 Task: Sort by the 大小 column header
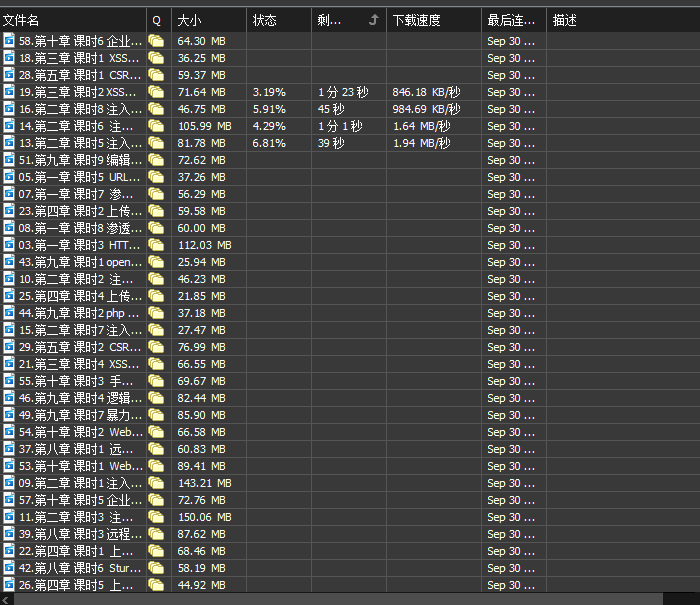[x=208, y=20]
